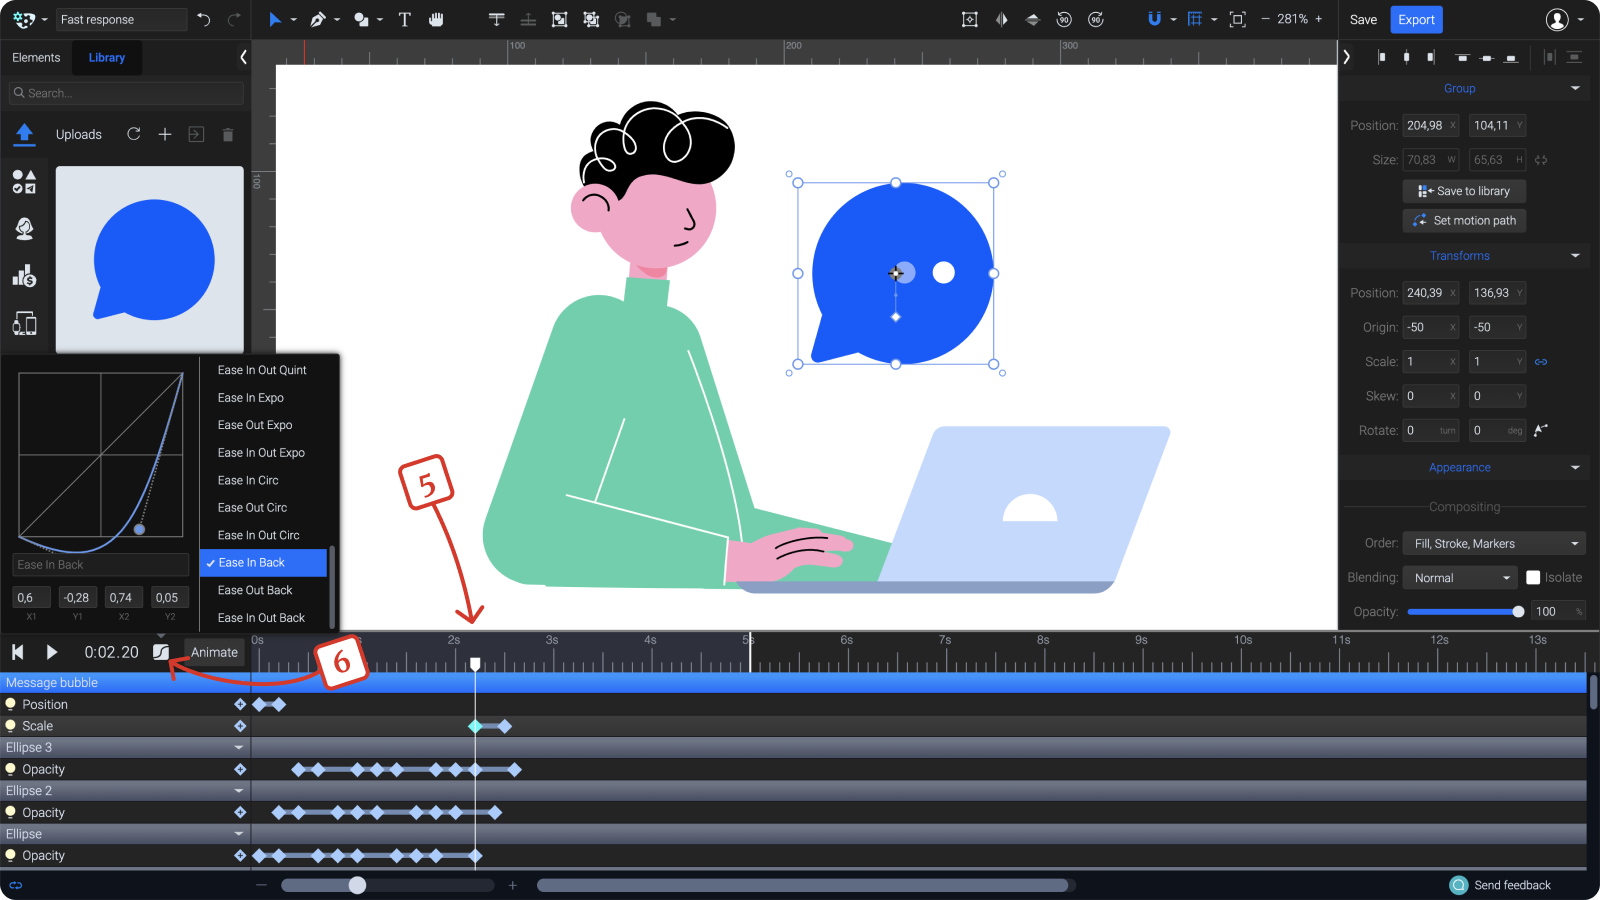Rotate selection 90 degrees counterclockwise
1600x900 pixels.
click(1064, 19)
